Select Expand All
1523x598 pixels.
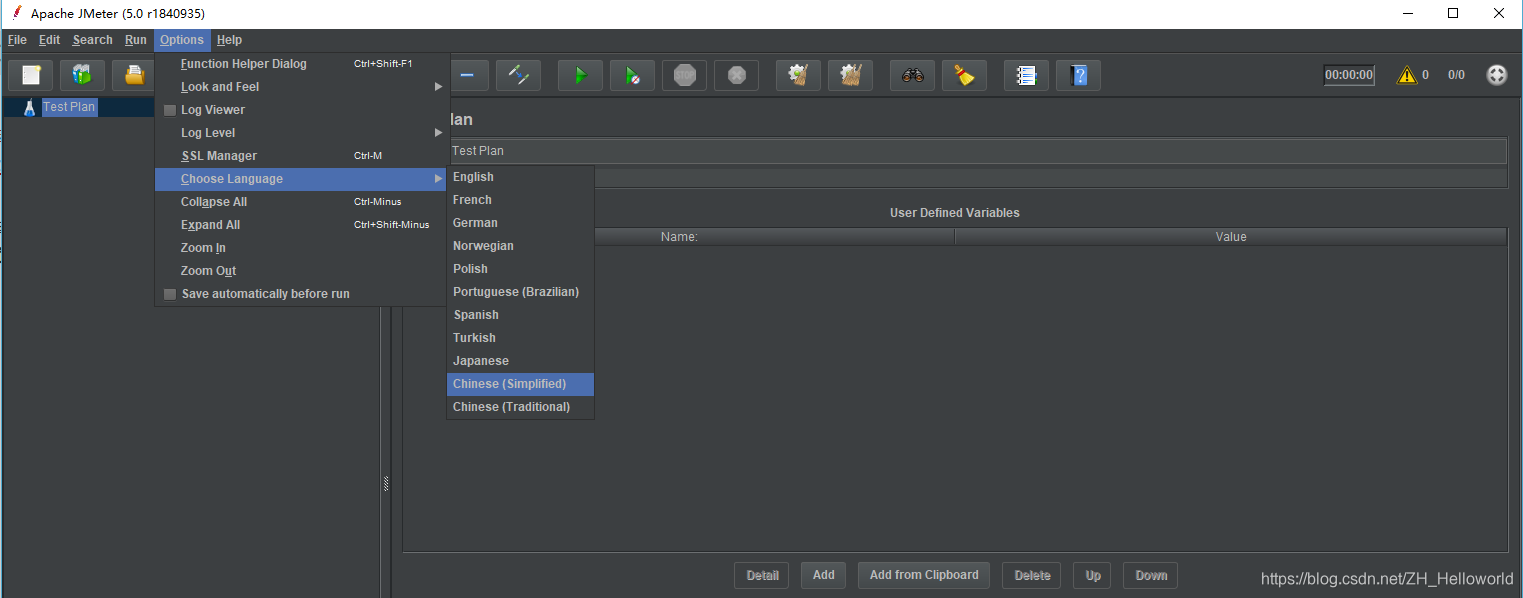[x=302, y=225]
